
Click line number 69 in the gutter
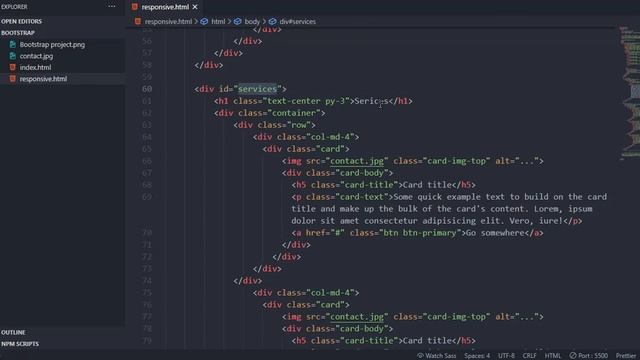(147, 197)
